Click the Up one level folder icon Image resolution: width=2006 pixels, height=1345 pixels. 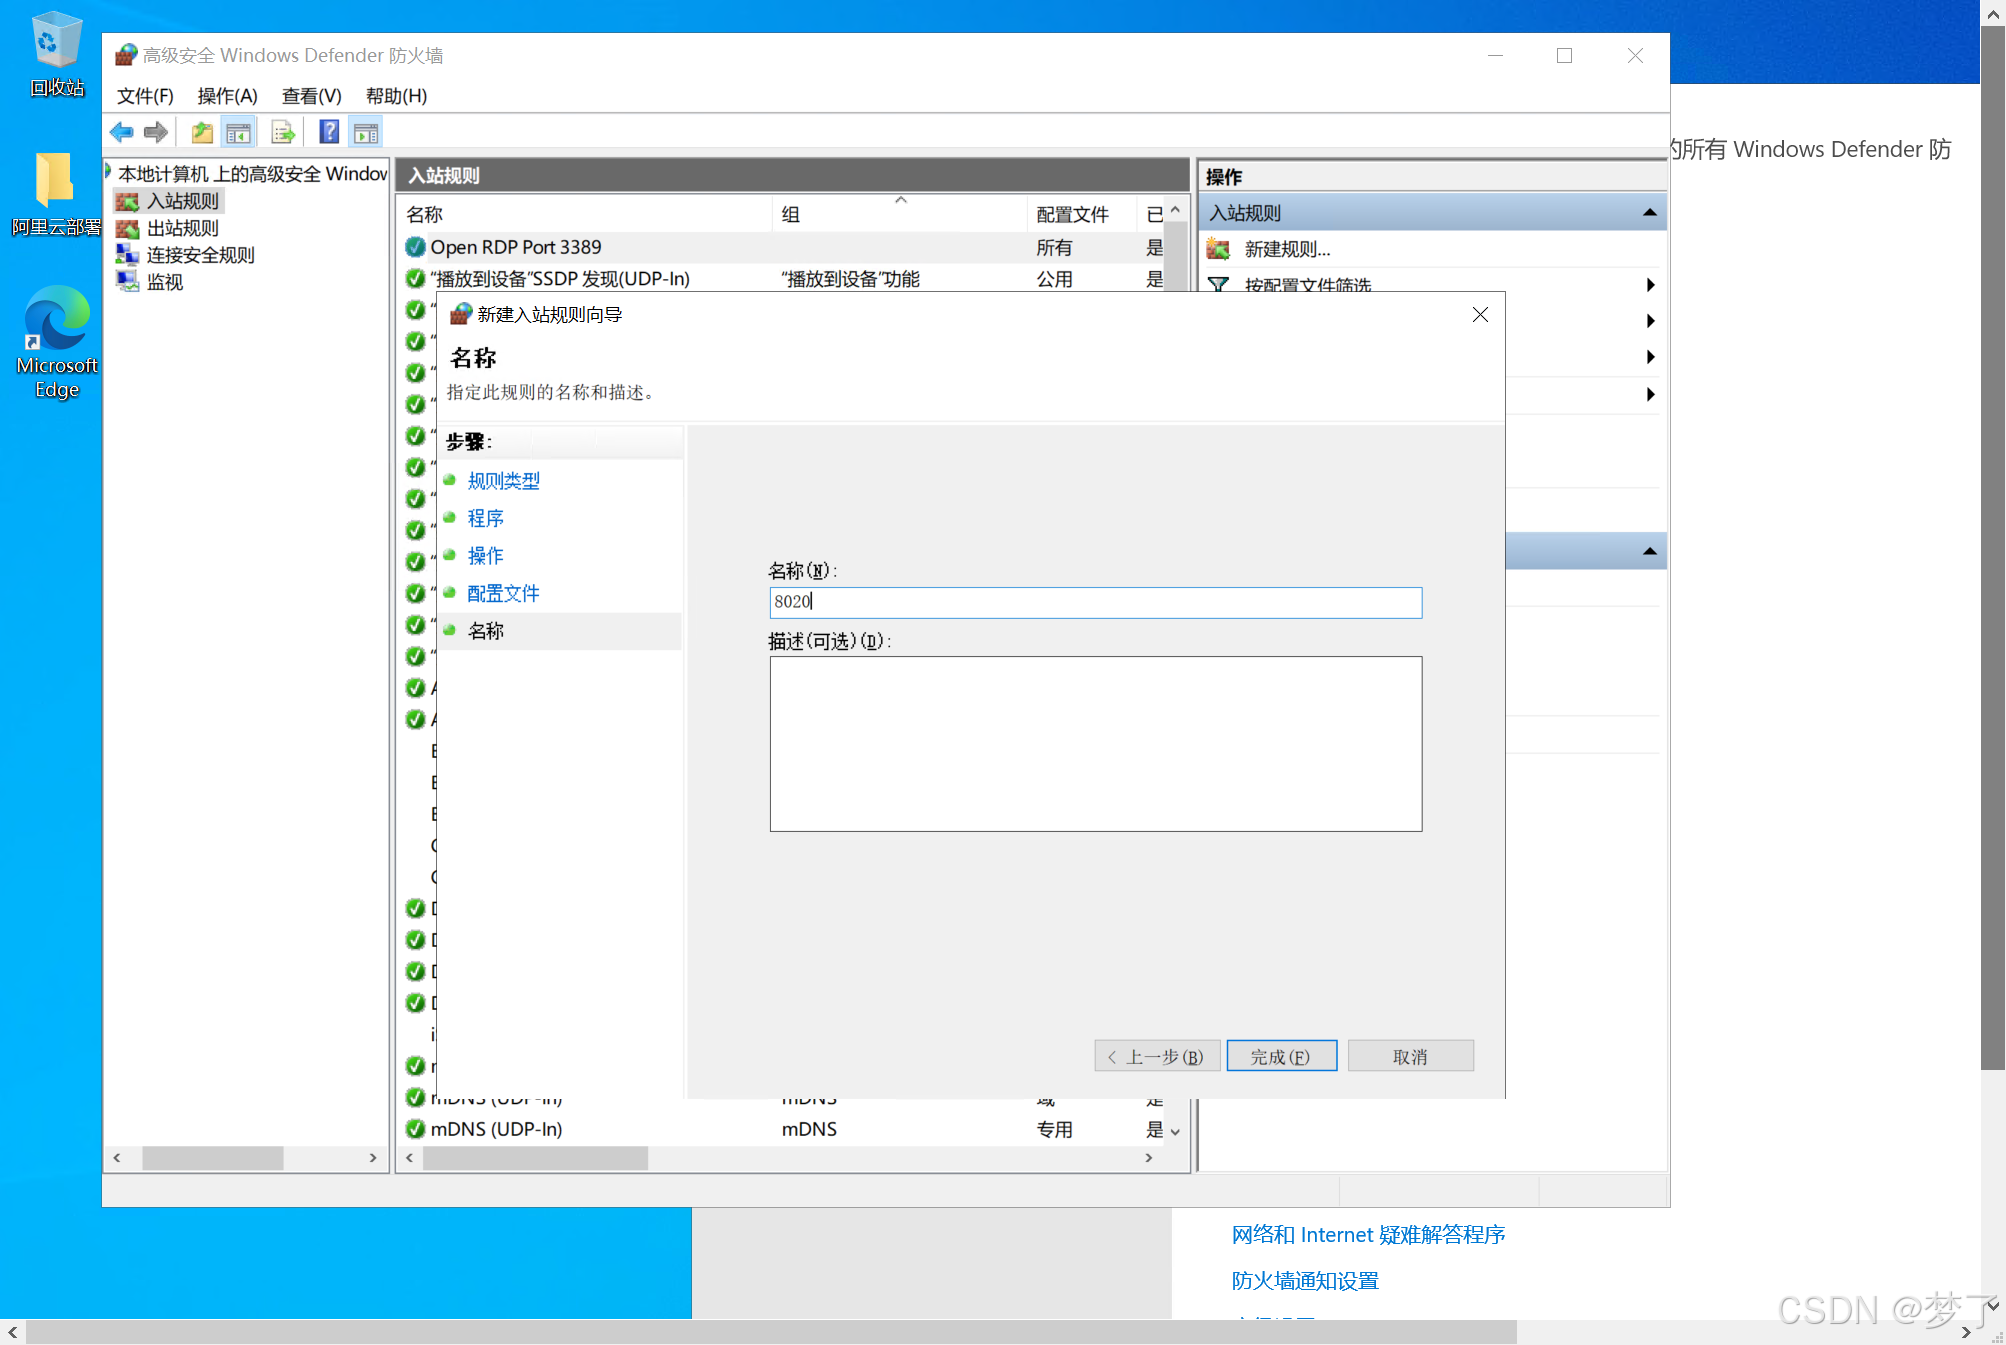pos(202,132)
